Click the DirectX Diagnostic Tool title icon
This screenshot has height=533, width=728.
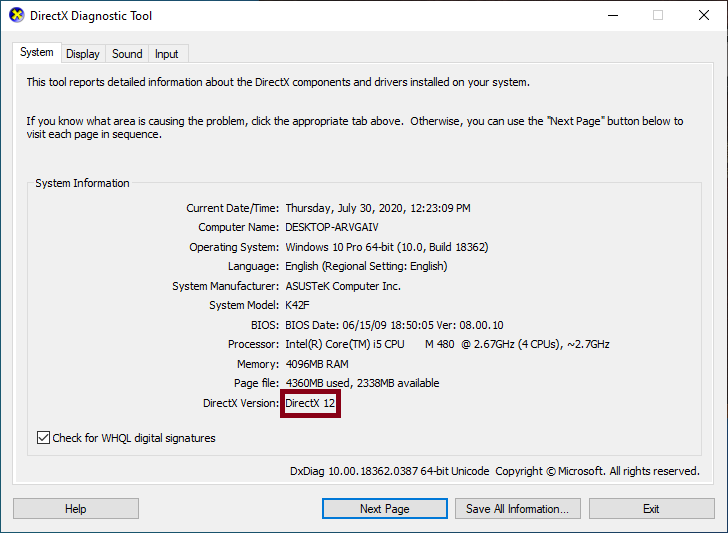point(16,15)
